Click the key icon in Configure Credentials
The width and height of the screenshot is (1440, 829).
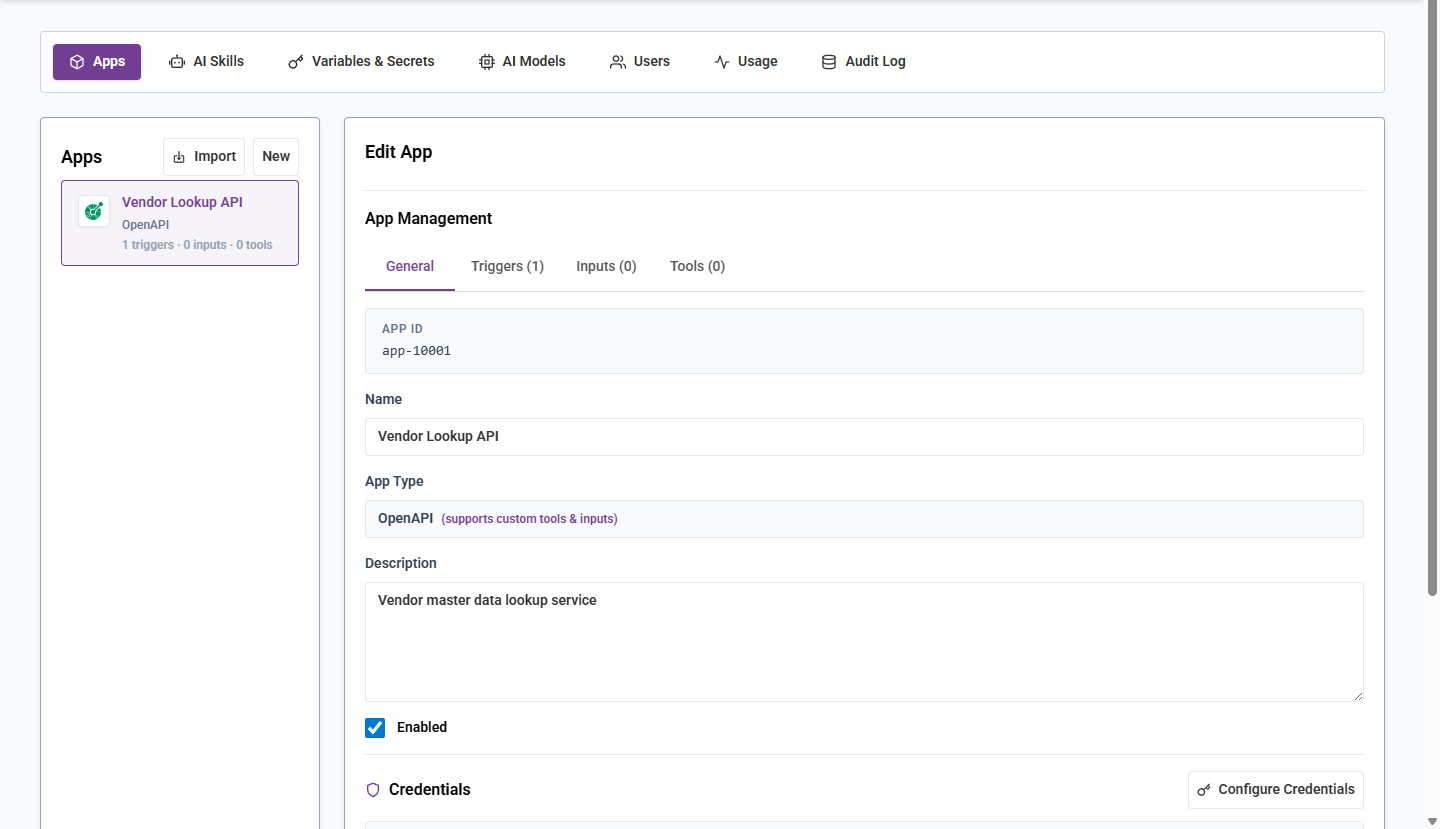point(1204,790)
